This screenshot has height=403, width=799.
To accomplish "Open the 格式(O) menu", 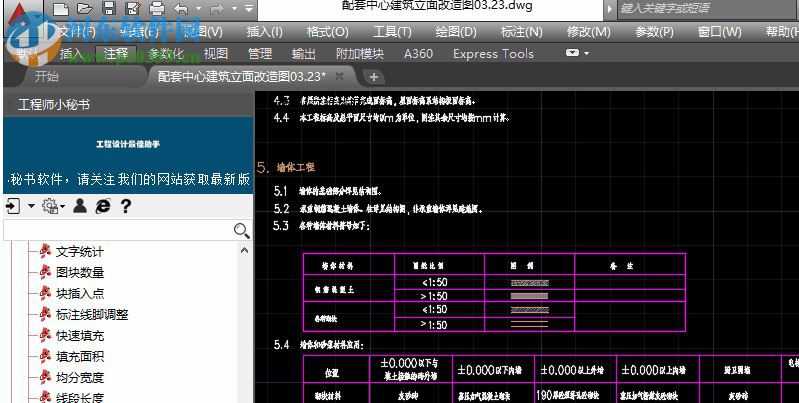I will click(328, 32).
